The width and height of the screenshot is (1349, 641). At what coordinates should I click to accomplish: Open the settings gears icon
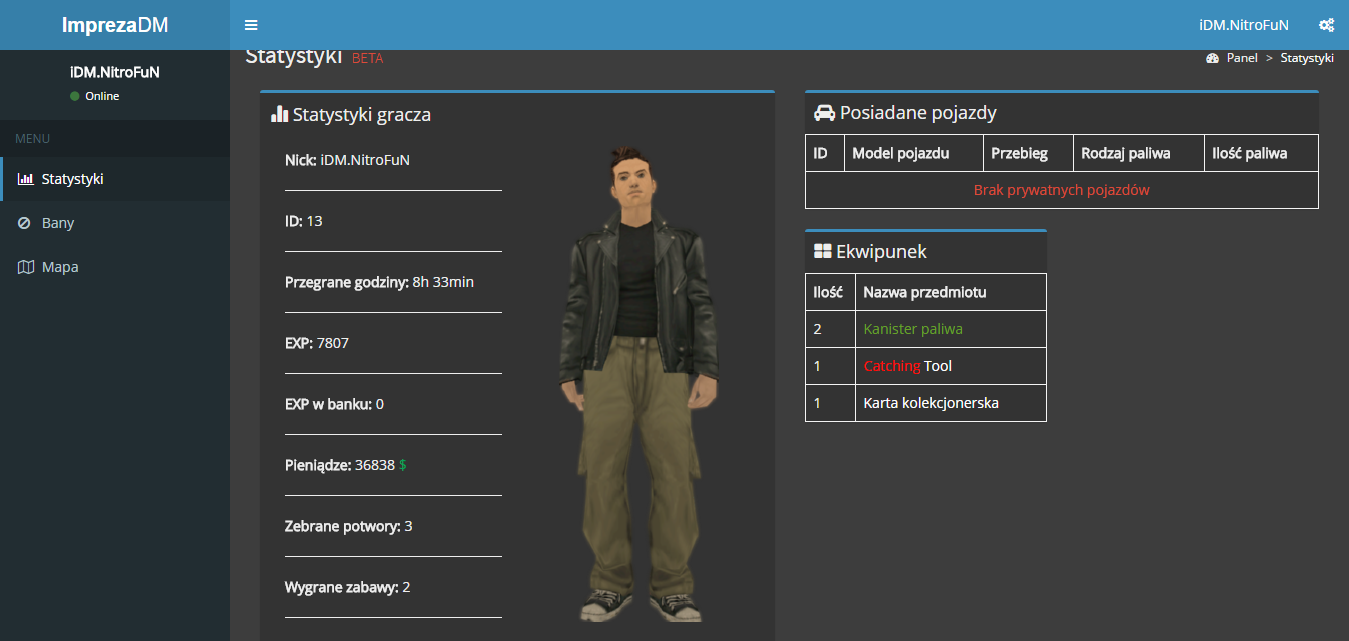point(1326,25)
